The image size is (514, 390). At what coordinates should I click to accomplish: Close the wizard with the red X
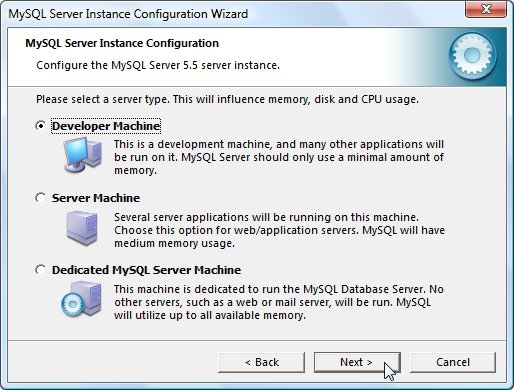click(486, 9)
